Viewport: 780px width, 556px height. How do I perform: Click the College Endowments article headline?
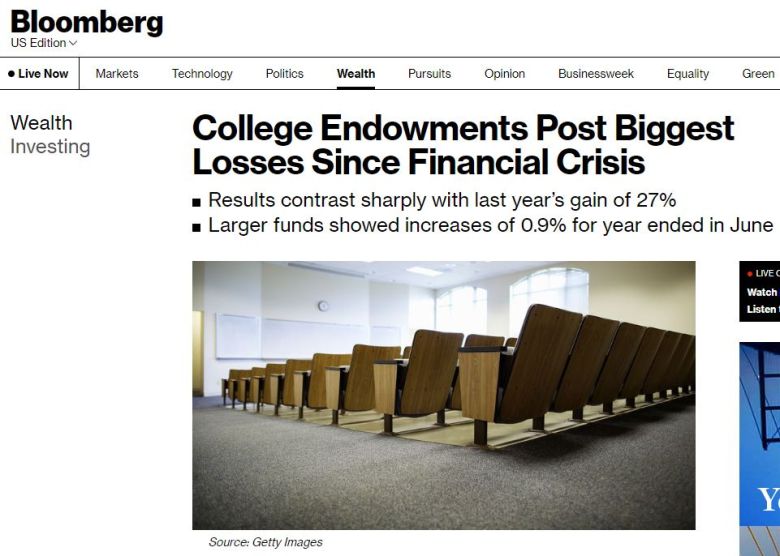[x=463, y=145]
